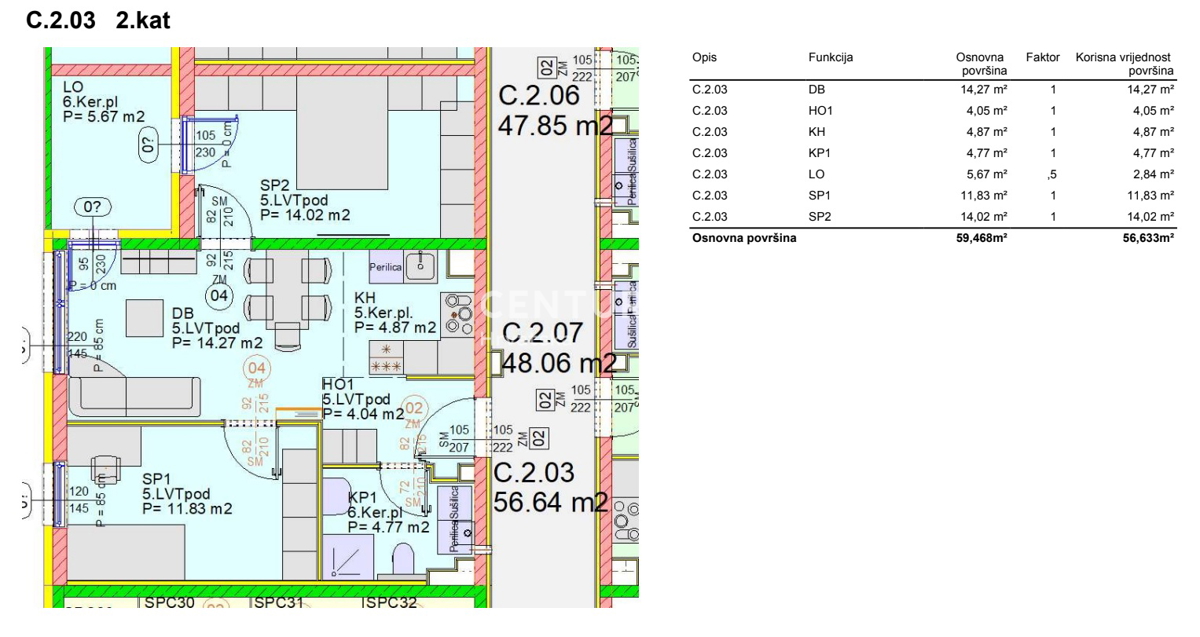Screen dimensions: 1200x637
Task: Click the Perilica sink symbol in the kitchen
Action: [x=425, y=263]
